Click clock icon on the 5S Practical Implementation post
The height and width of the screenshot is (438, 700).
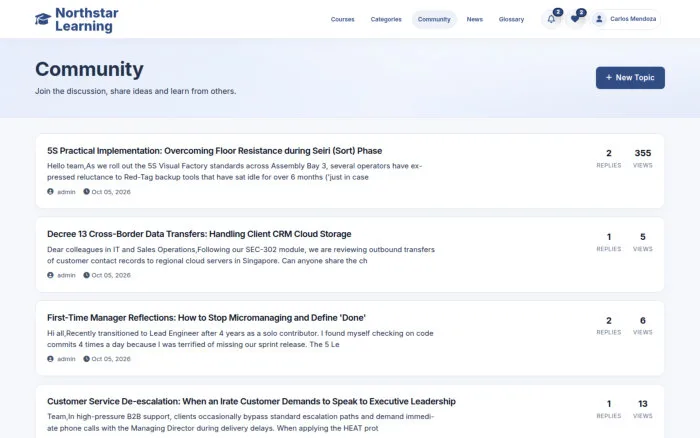86,192
